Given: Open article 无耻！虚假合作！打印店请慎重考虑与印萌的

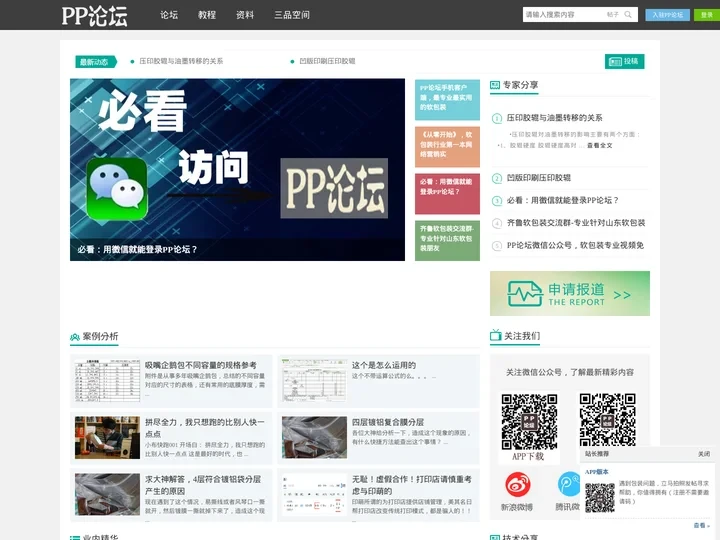Looking at the screenshot, I should point(411,485).
